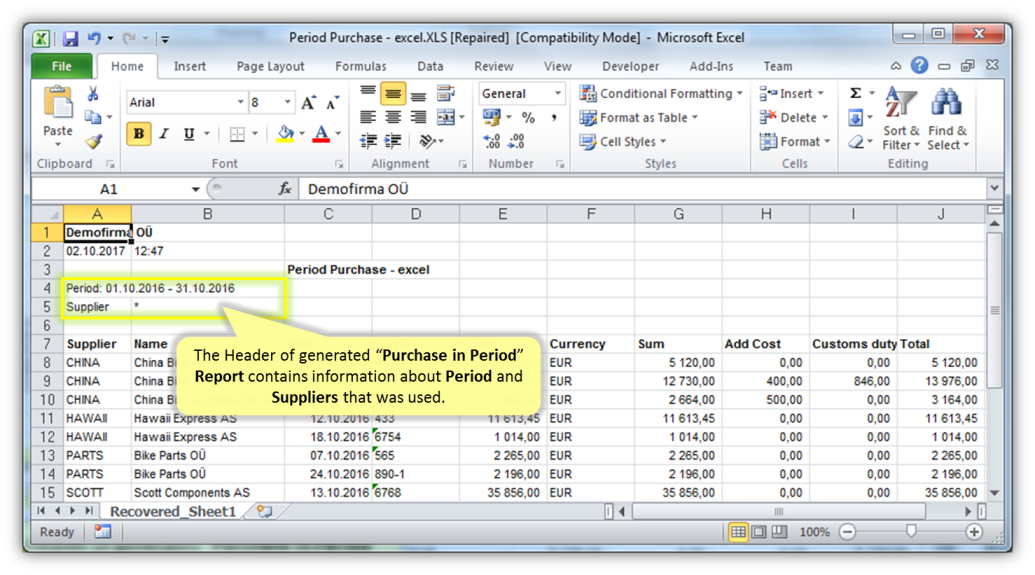Open the File tab
Image resolution: width=1035 pixels, height=575 pixels.
(x=61, y=66)
